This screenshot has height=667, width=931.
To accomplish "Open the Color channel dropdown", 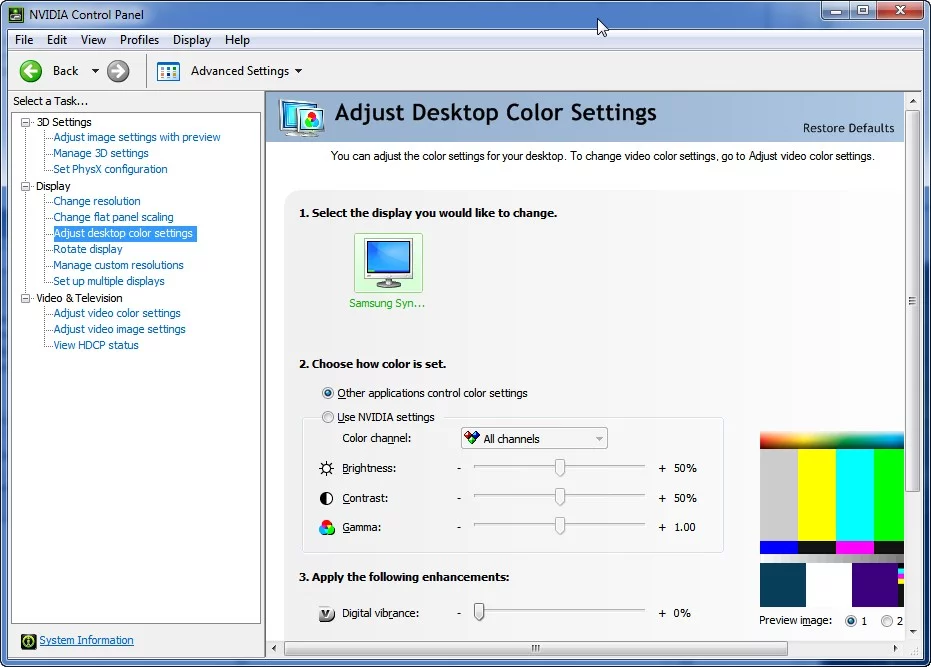I will (x=534, y=438).
